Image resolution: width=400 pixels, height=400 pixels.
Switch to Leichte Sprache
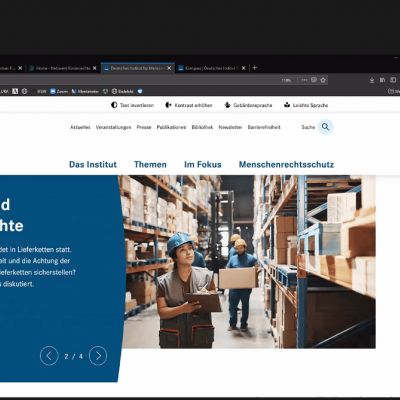[x=306, y=105]
